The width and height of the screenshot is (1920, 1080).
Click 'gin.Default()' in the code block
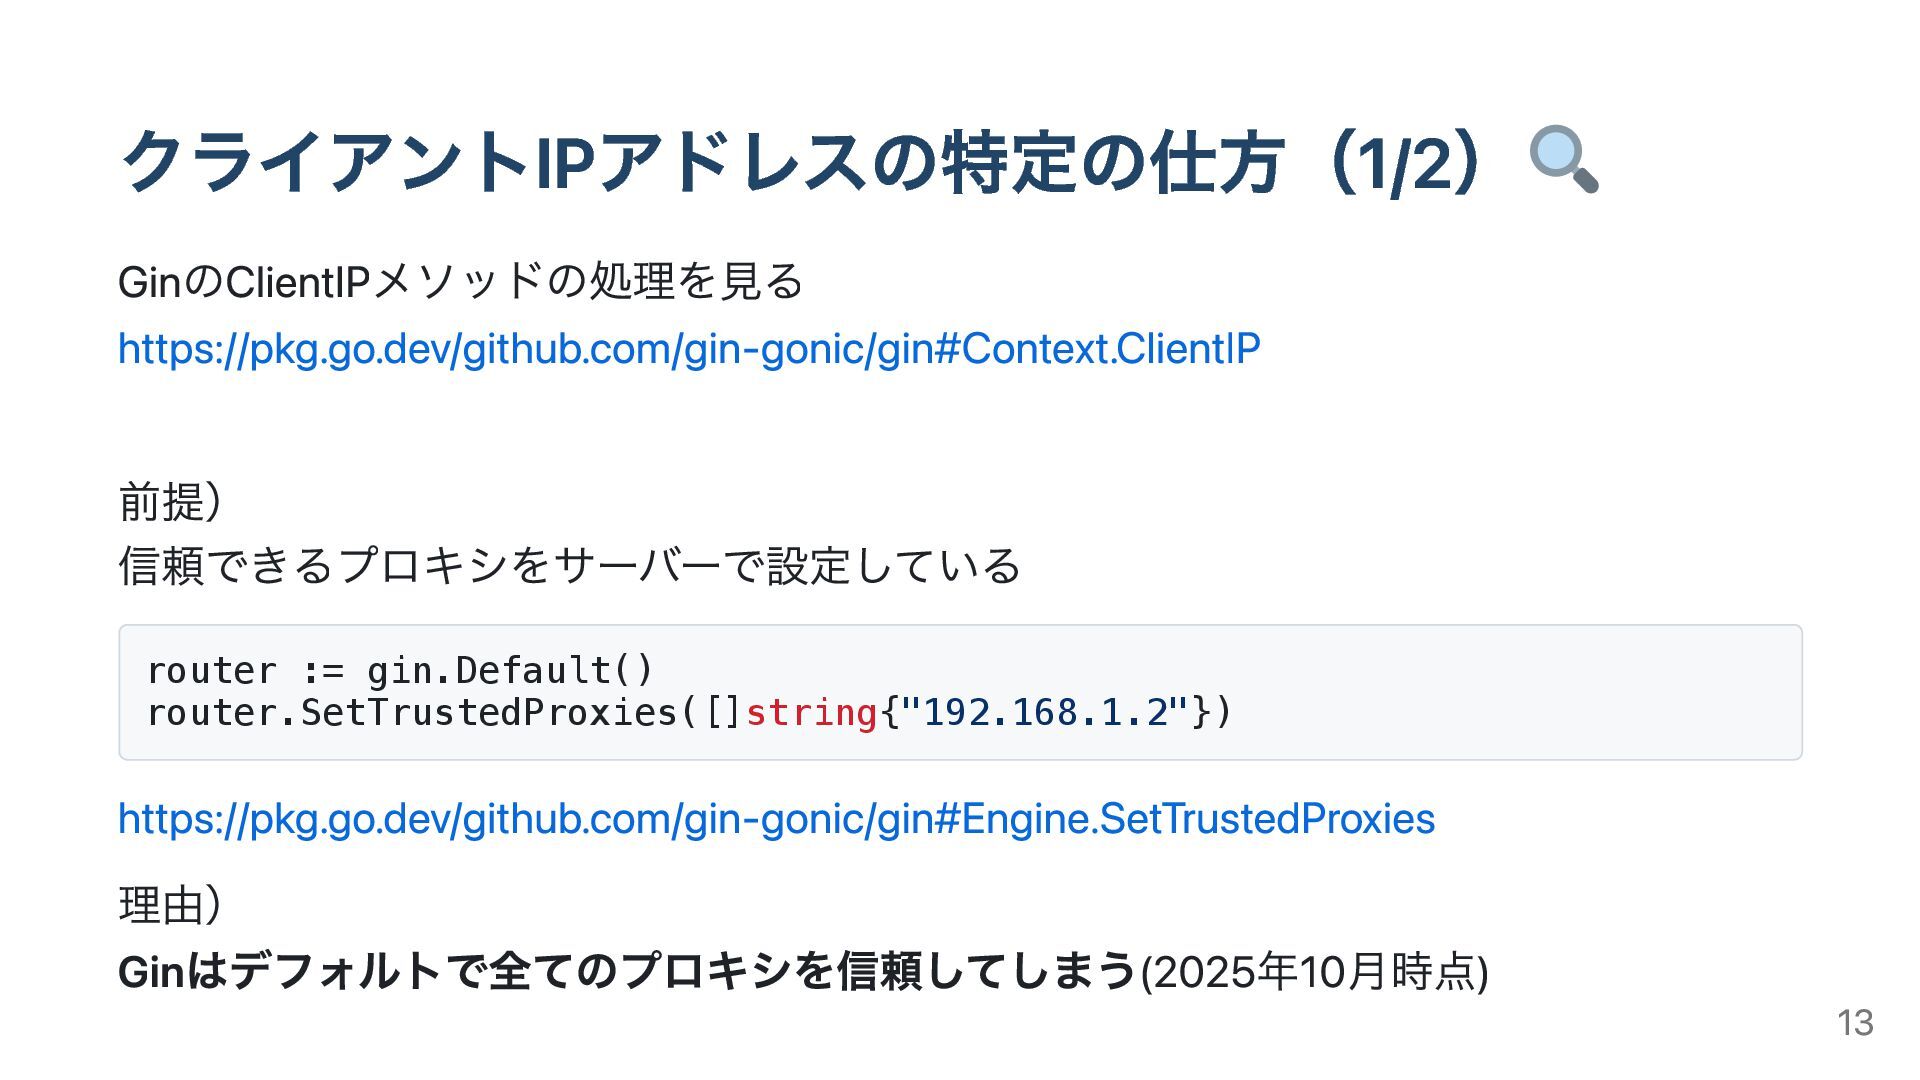[510, 670]
